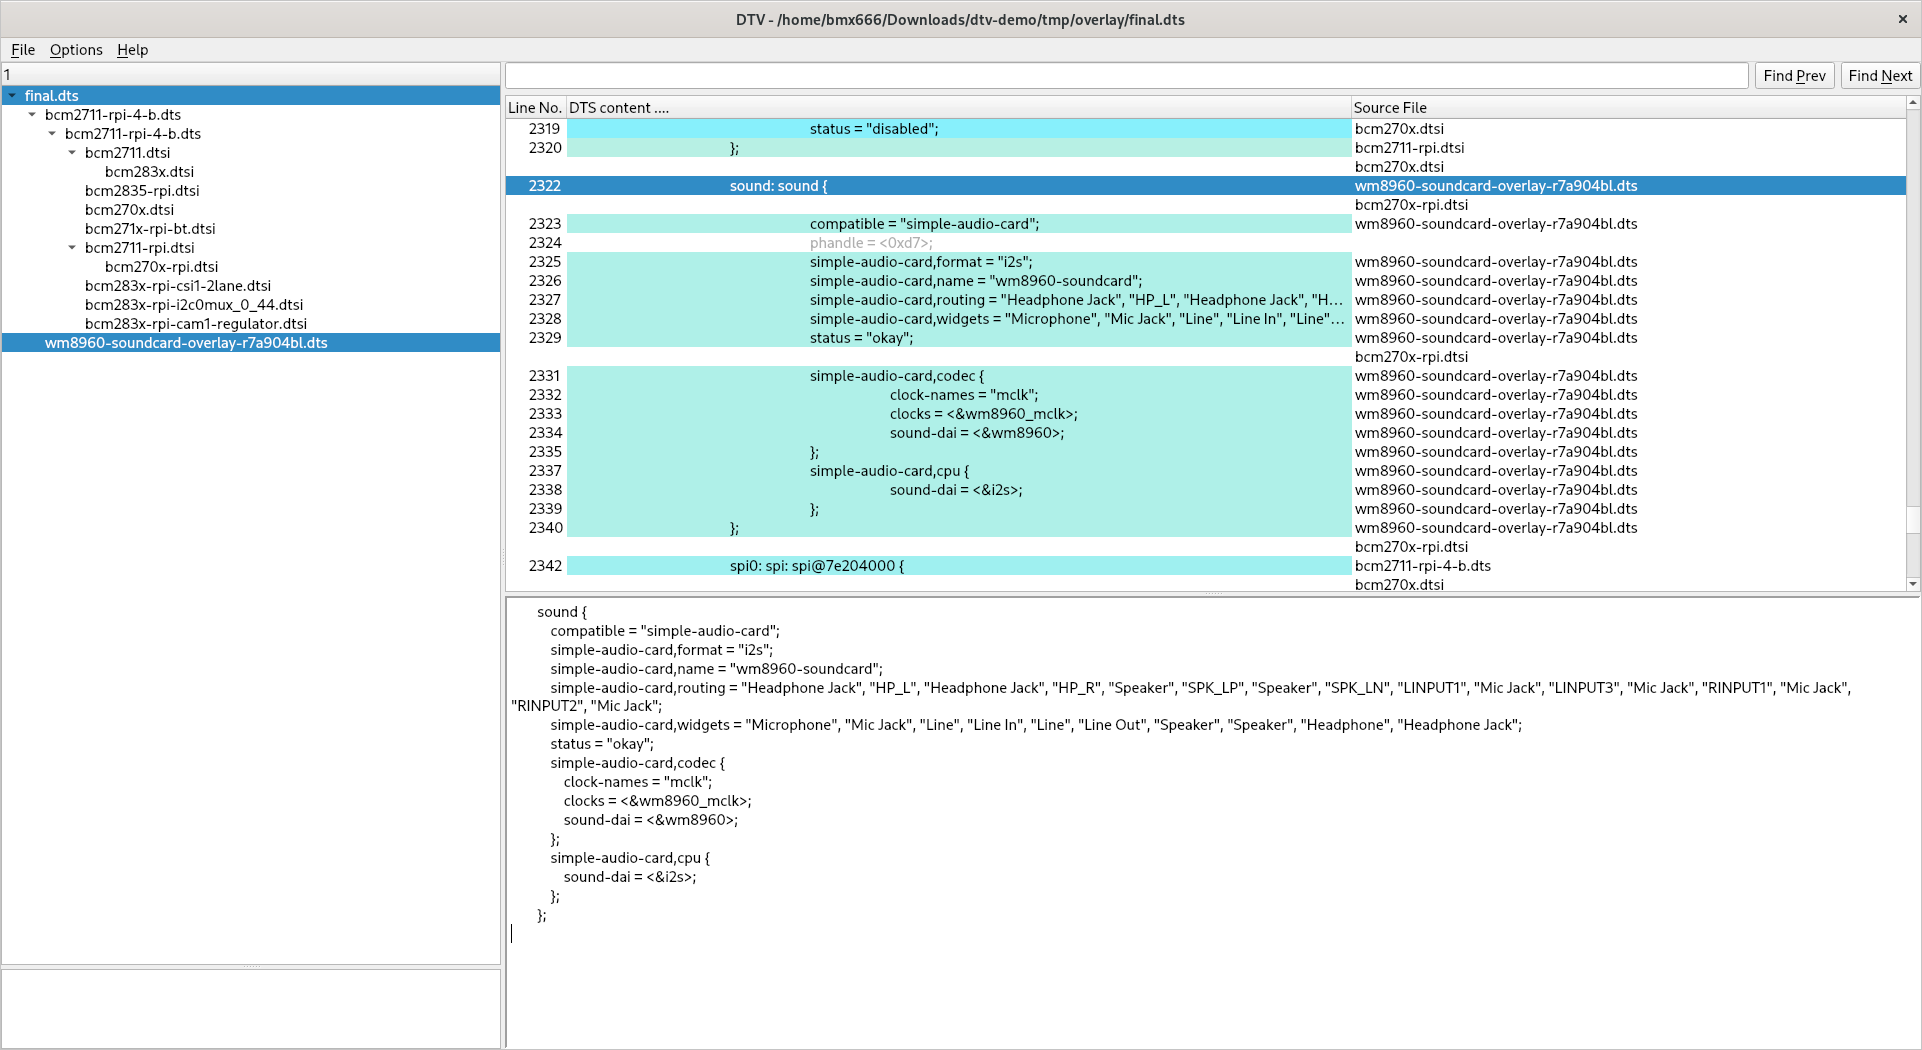Select bcm283x.dtsi in the tree

coord(149,172)
